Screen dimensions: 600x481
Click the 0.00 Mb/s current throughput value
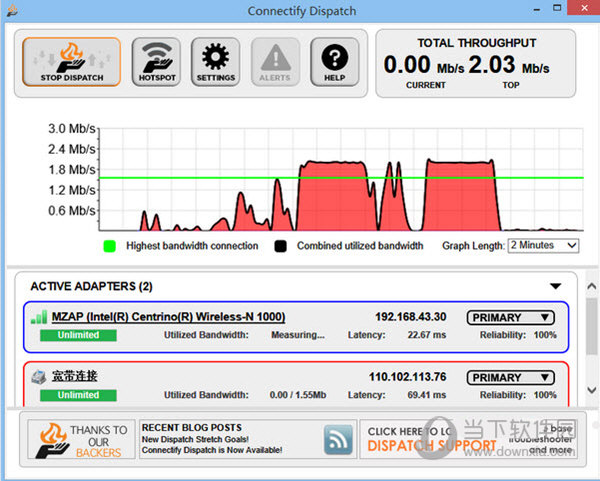[x=424, y=65]
